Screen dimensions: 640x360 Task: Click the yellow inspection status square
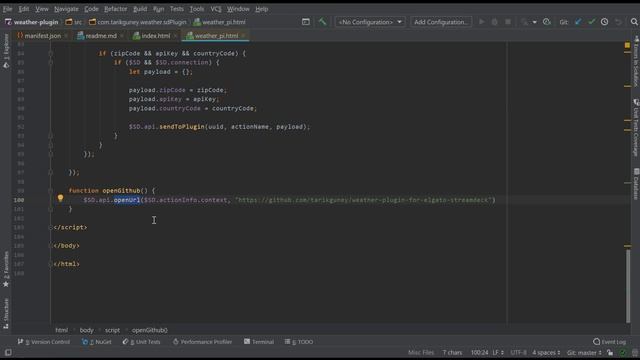point(627,45)
